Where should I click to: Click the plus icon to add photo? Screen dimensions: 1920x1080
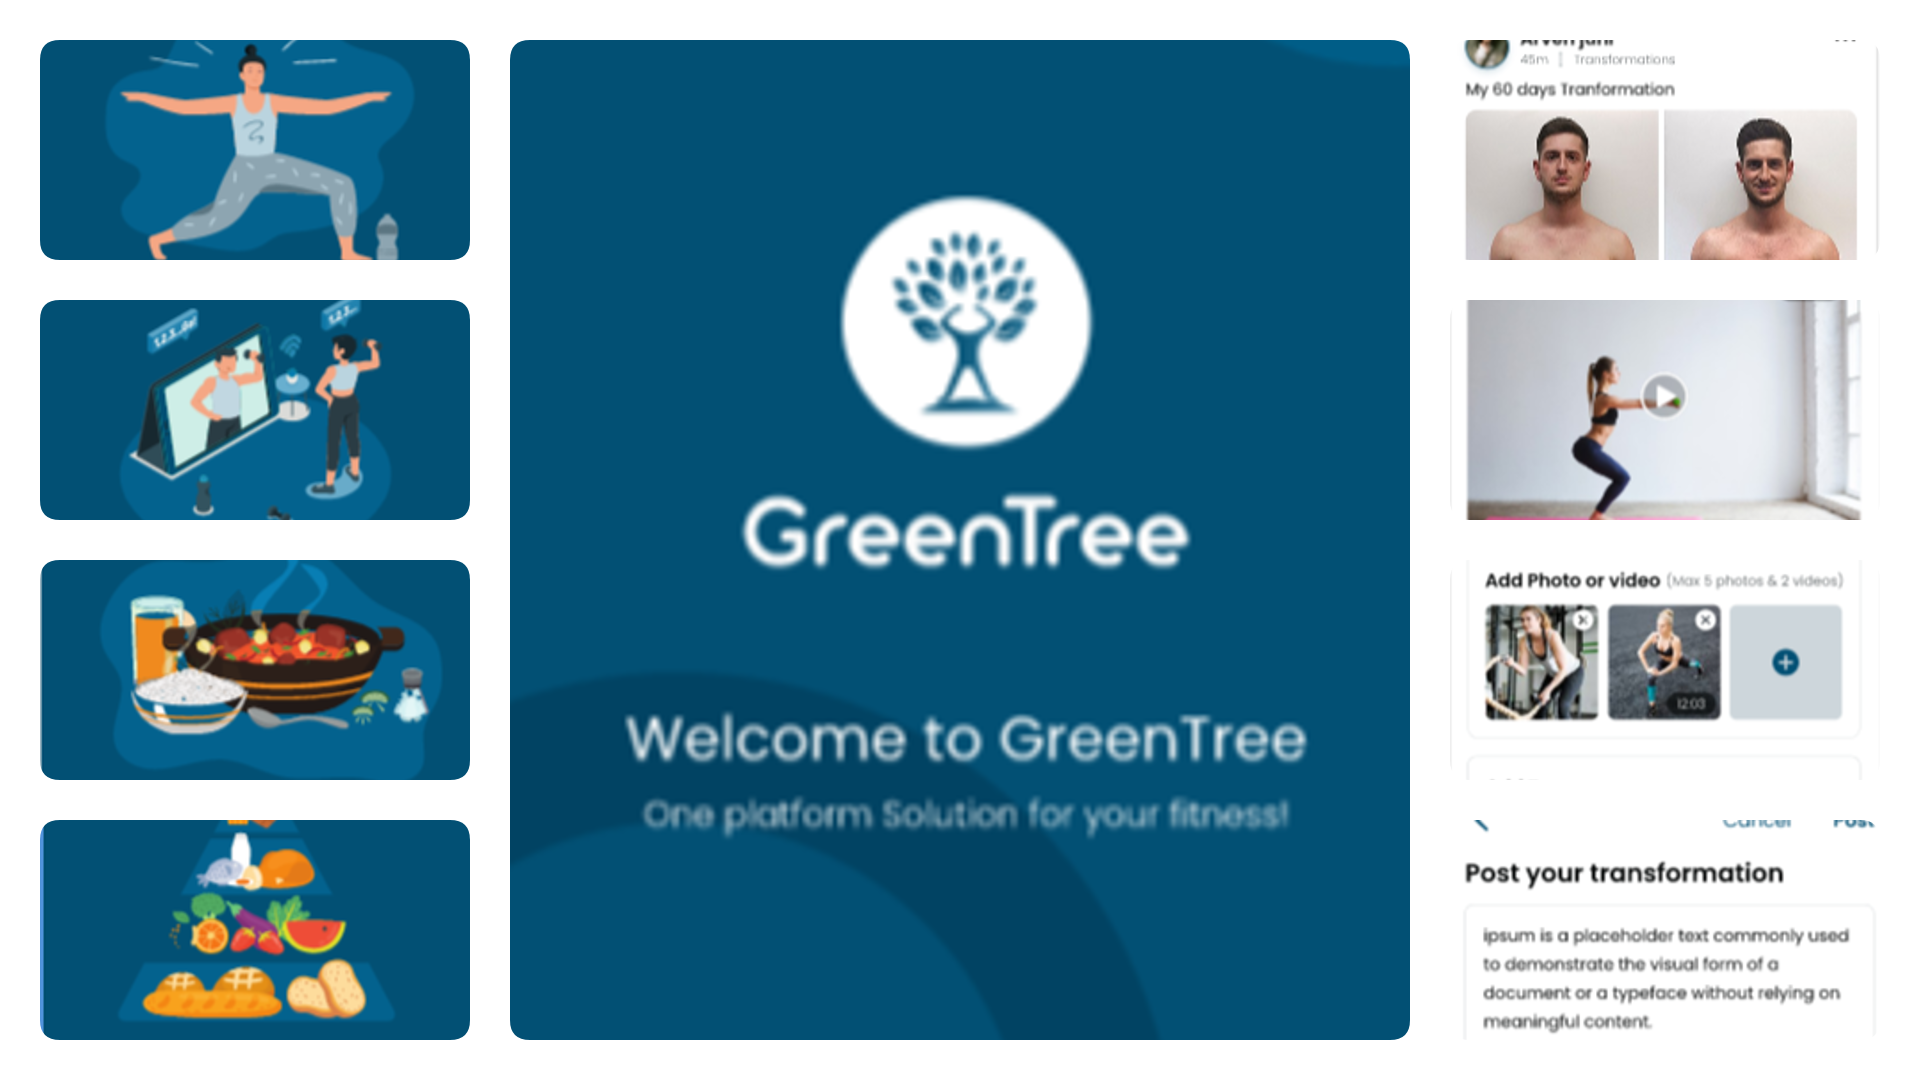pos(1785,662)
